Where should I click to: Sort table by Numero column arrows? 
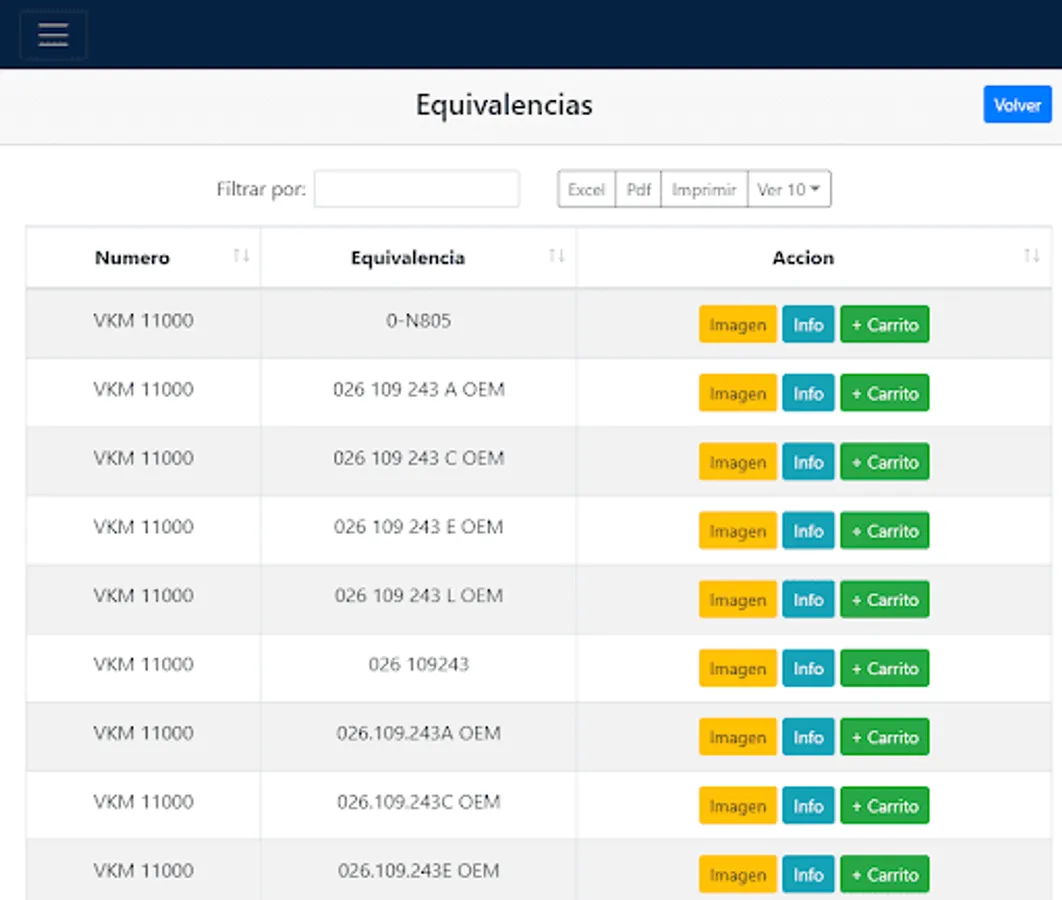(x=241, y=256)
